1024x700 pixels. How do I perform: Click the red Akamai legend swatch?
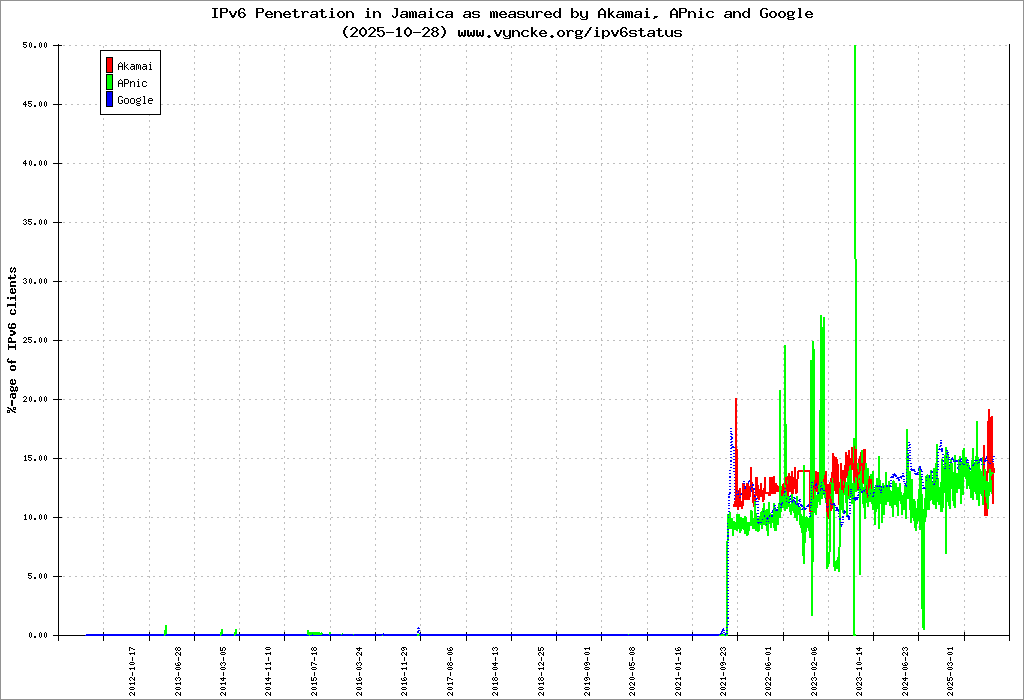(x=109, y=66)
